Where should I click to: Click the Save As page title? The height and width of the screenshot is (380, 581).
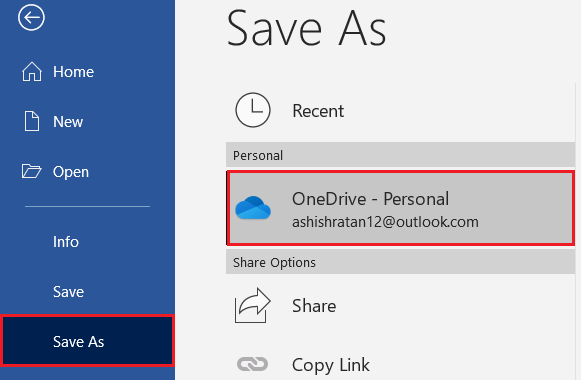click(x=306, y=29)
